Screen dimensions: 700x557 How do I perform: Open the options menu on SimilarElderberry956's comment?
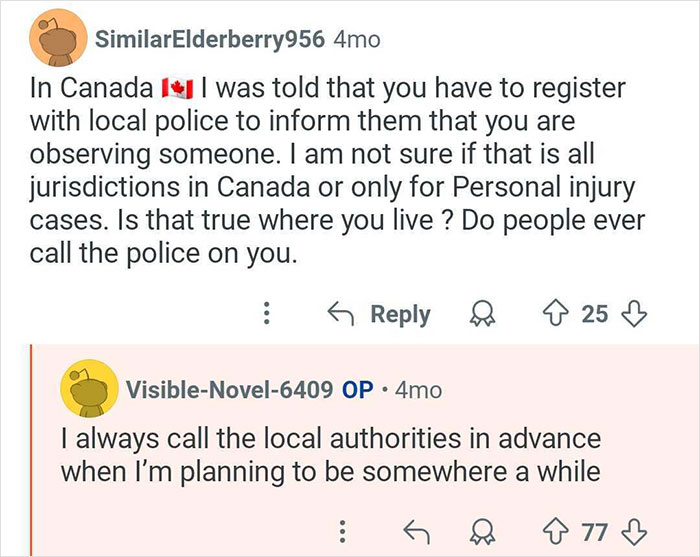266,314
